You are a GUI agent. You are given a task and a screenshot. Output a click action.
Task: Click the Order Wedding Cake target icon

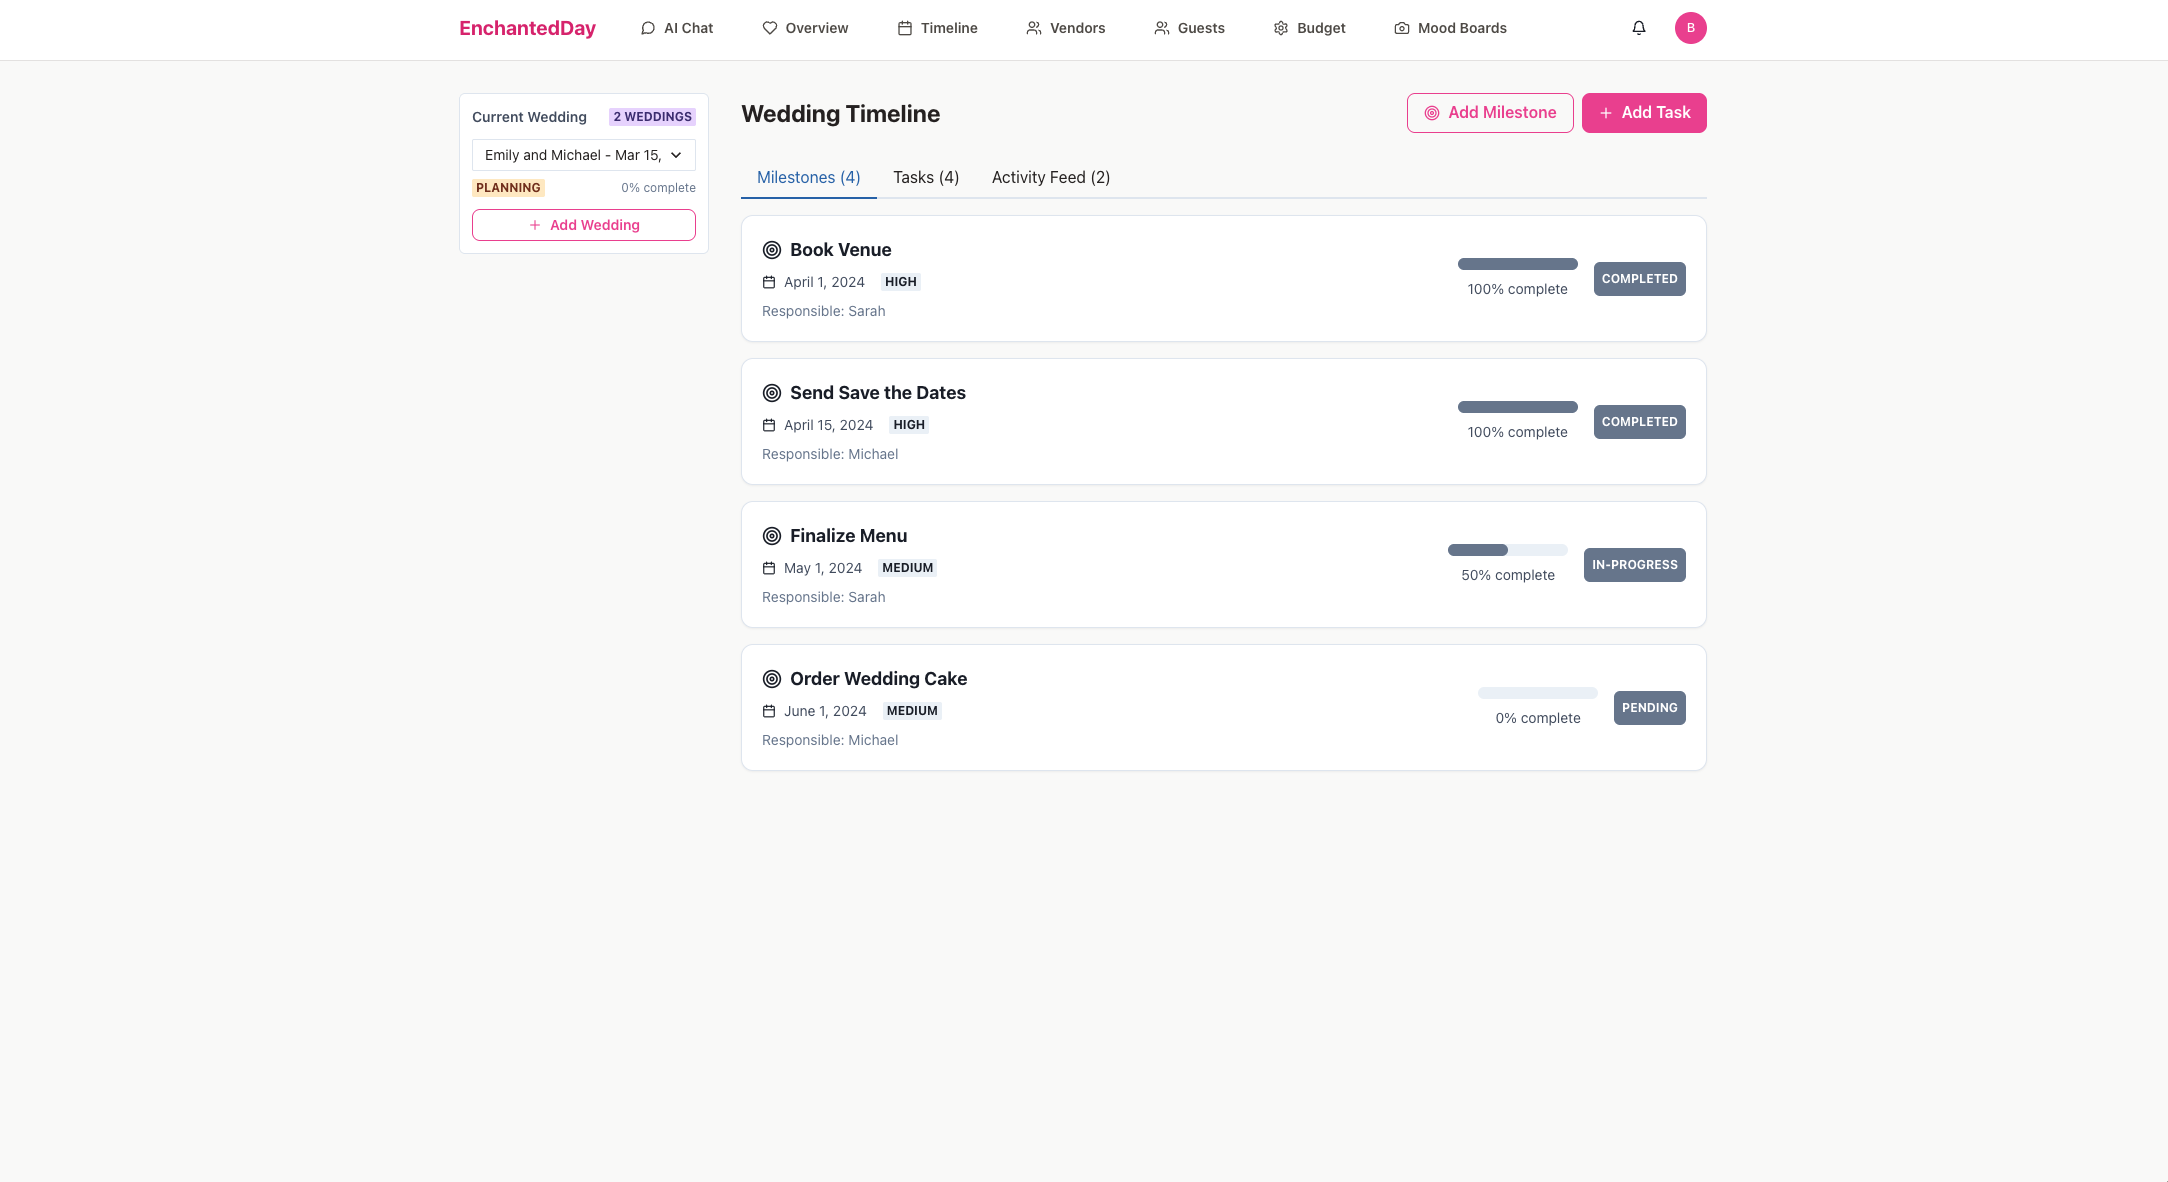click(772, 679)
